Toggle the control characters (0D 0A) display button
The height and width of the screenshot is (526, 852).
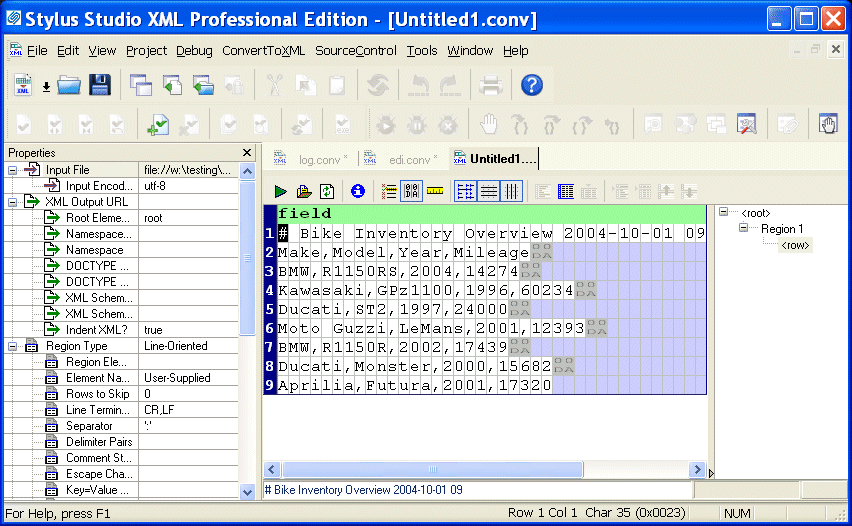411,191
